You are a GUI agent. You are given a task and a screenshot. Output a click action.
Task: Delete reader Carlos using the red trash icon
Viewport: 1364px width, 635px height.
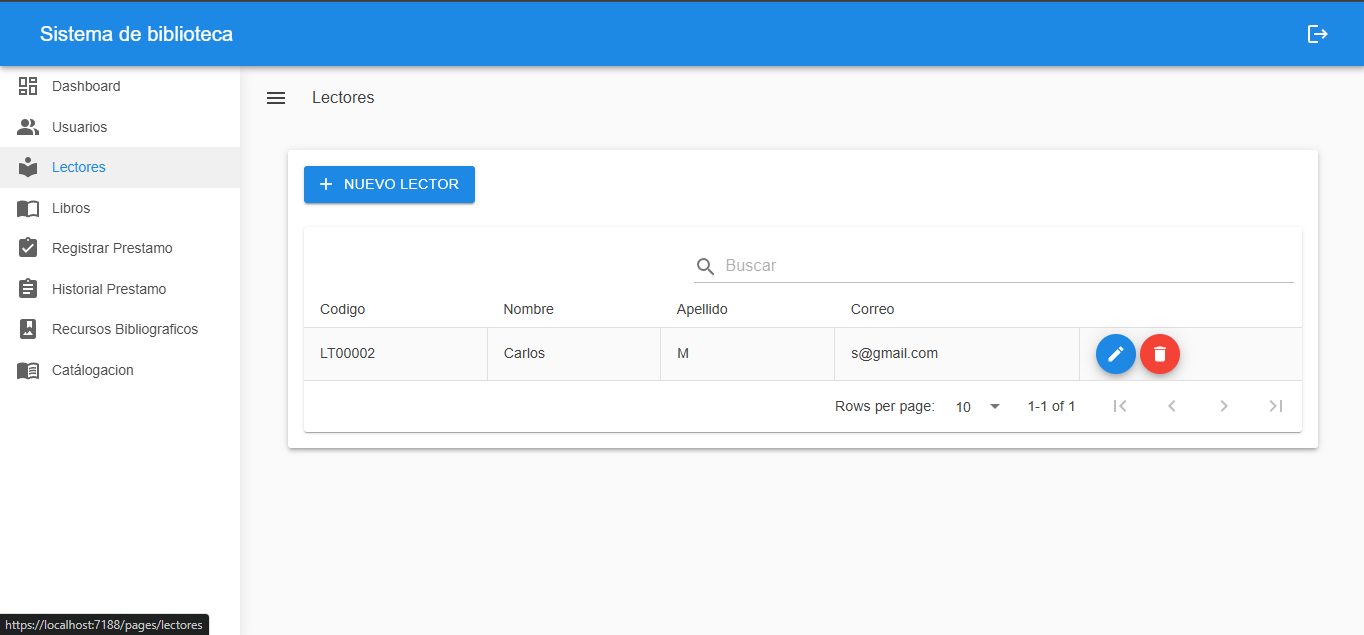[1160, 354]
